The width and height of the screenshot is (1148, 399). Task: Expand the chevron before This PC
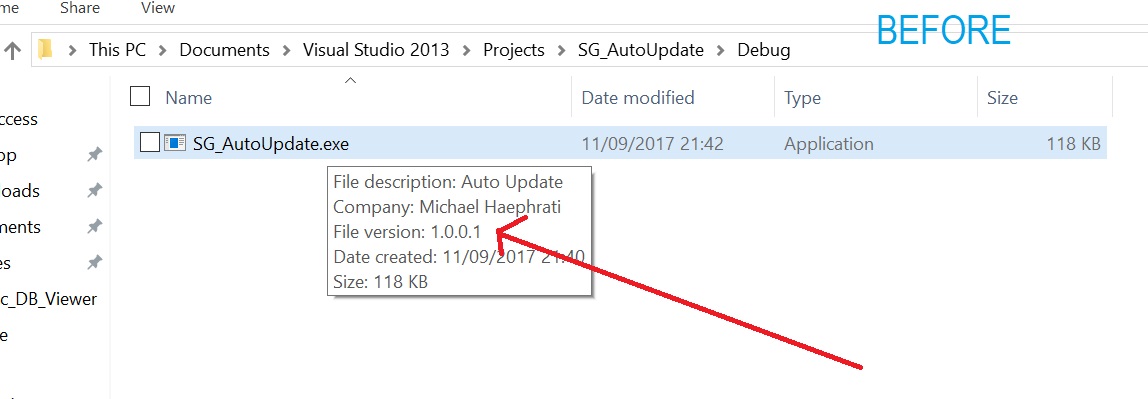coord(72,51)
